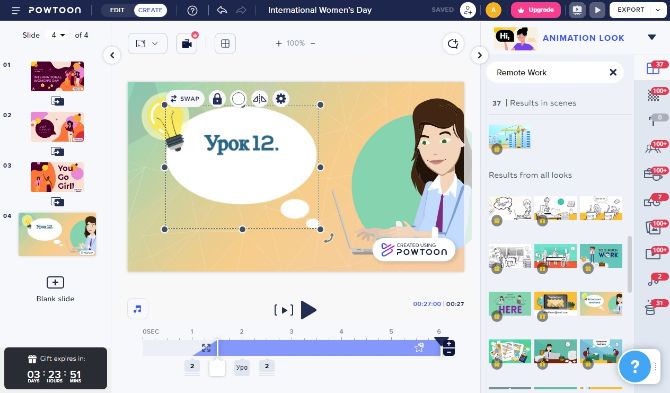Click the Remote Work search box
Viewport: 670px width, 393px height.
point(555,72)
